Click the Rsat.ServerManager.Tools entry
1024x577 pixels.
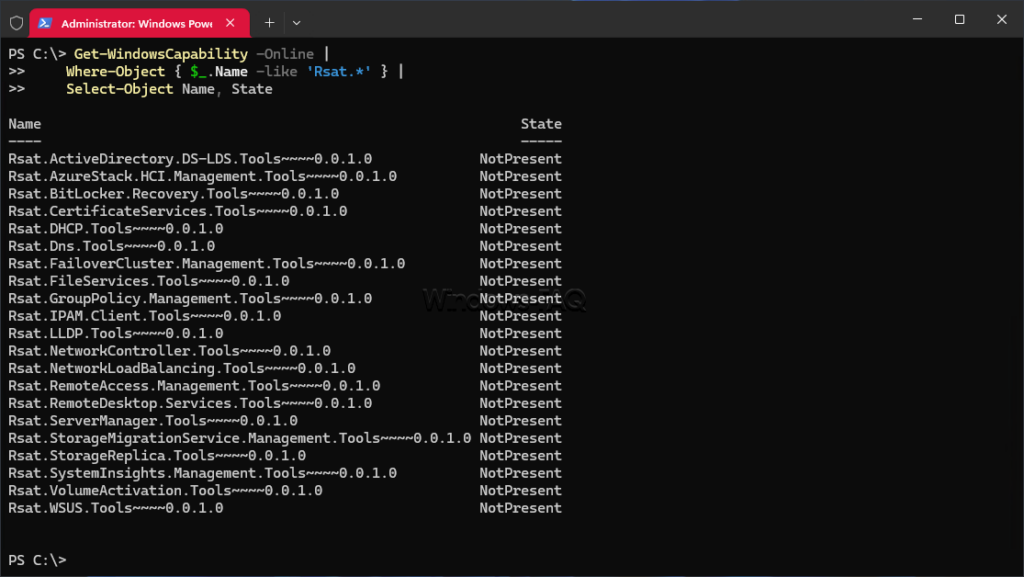tap(153, 420)
